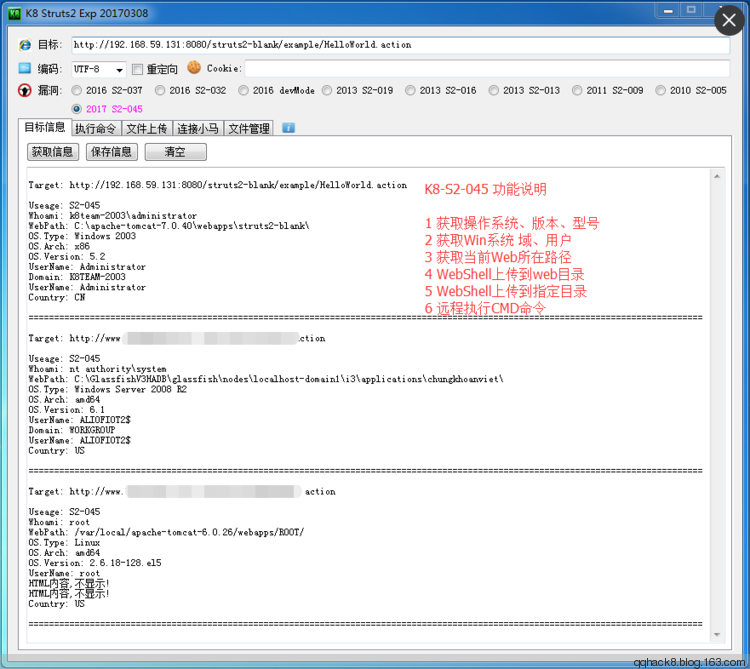Click the cookie icon beside Cookie field
Screen dimensions: 750x669
194,68
